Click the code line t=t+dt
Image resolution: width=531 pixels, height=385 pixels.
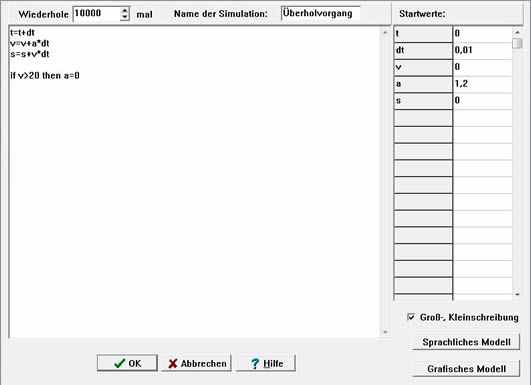[x=22, y=33]
